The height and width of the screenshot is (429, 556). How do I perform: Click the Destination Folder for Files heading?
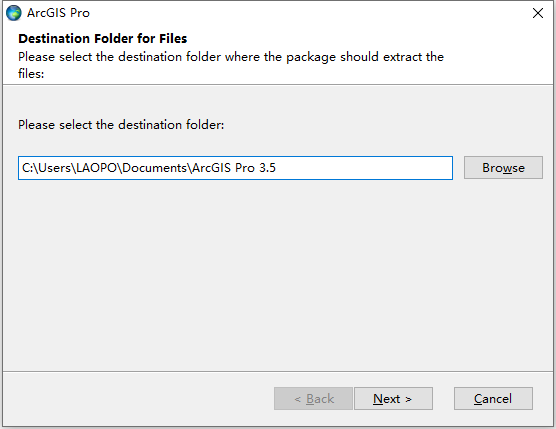point(102,38)
